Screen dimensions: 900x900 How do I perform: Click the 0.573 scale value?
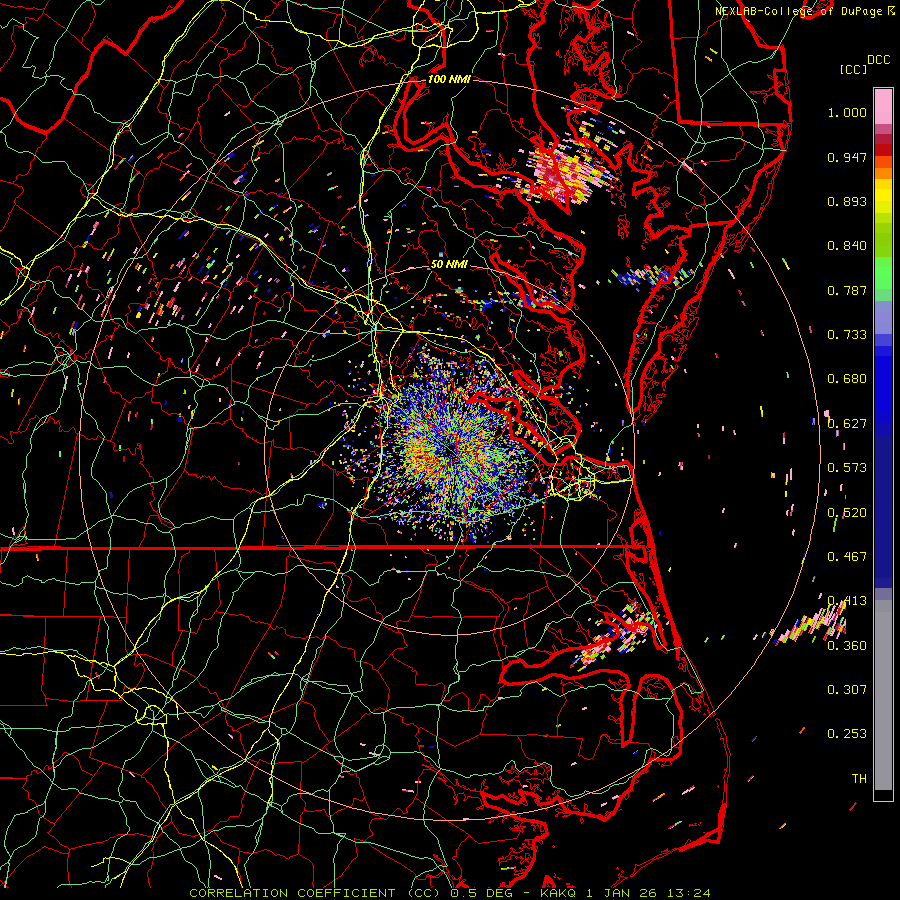(847, 468)
